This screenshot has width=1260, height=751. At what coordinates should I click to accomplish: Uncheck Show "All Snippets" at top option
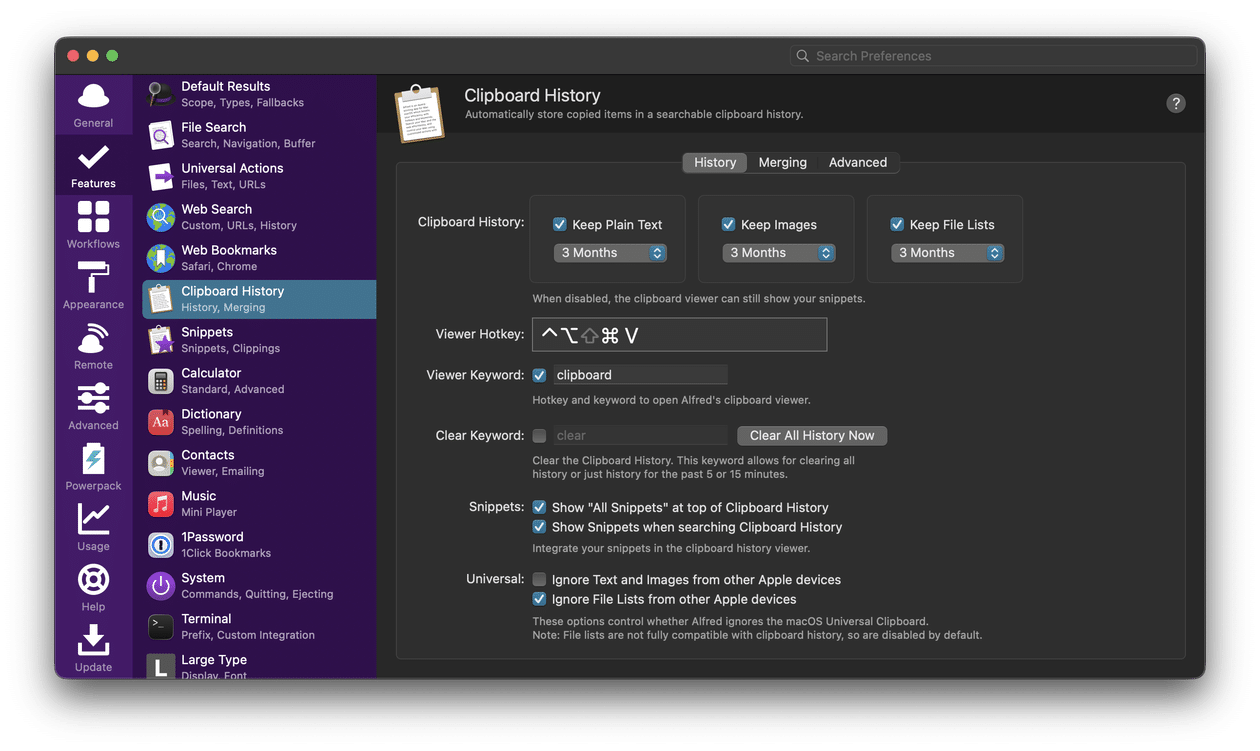[539, 507]
